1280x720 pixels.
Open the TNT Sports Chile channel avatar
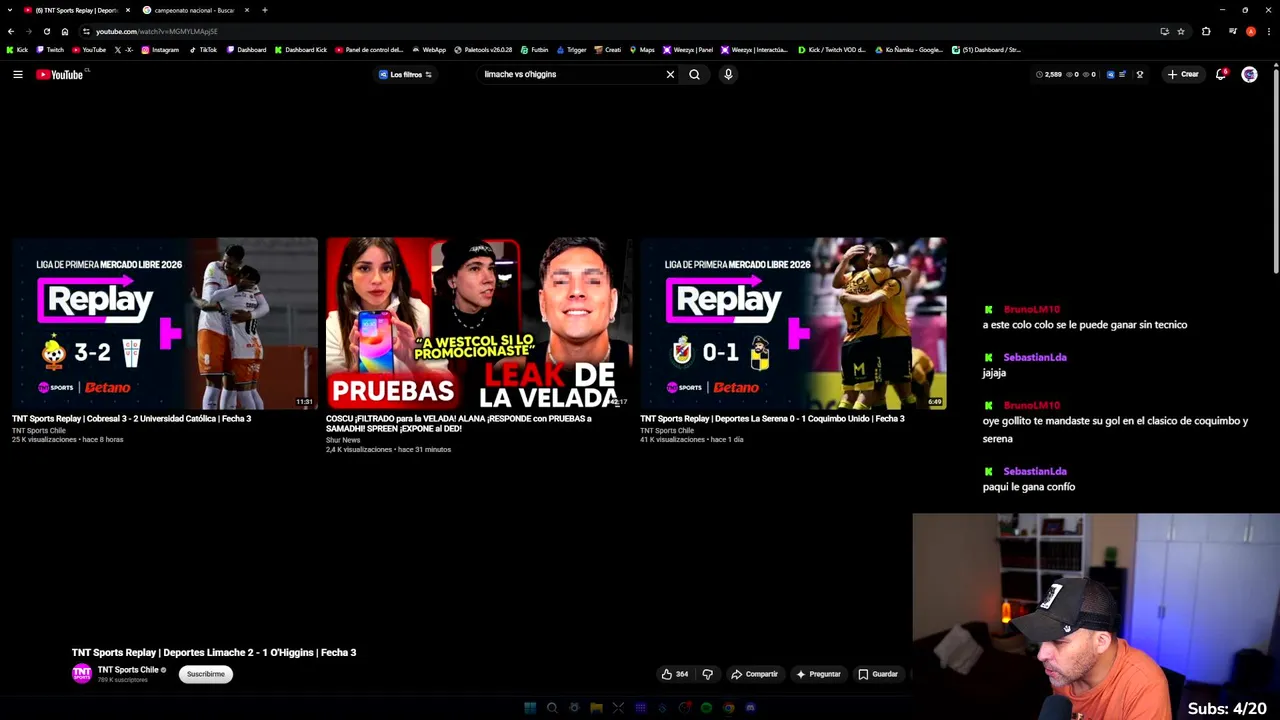click(x=82, y=673)
